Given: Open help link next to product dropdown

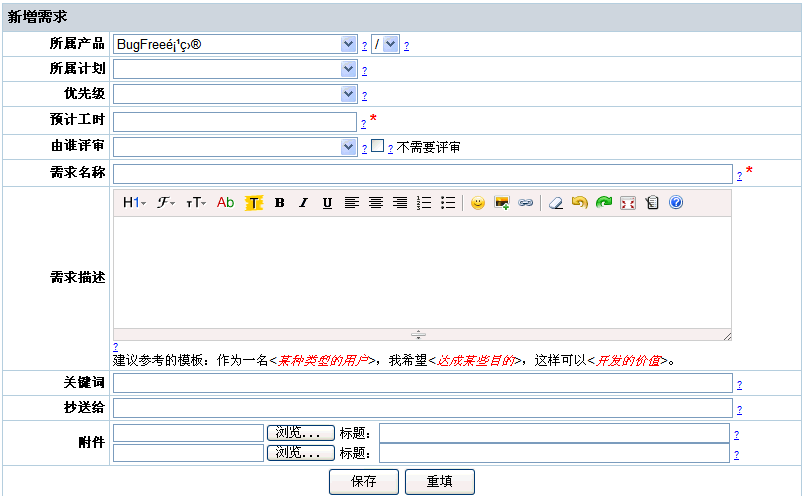Looking at the screenshot, I should 364,46.
